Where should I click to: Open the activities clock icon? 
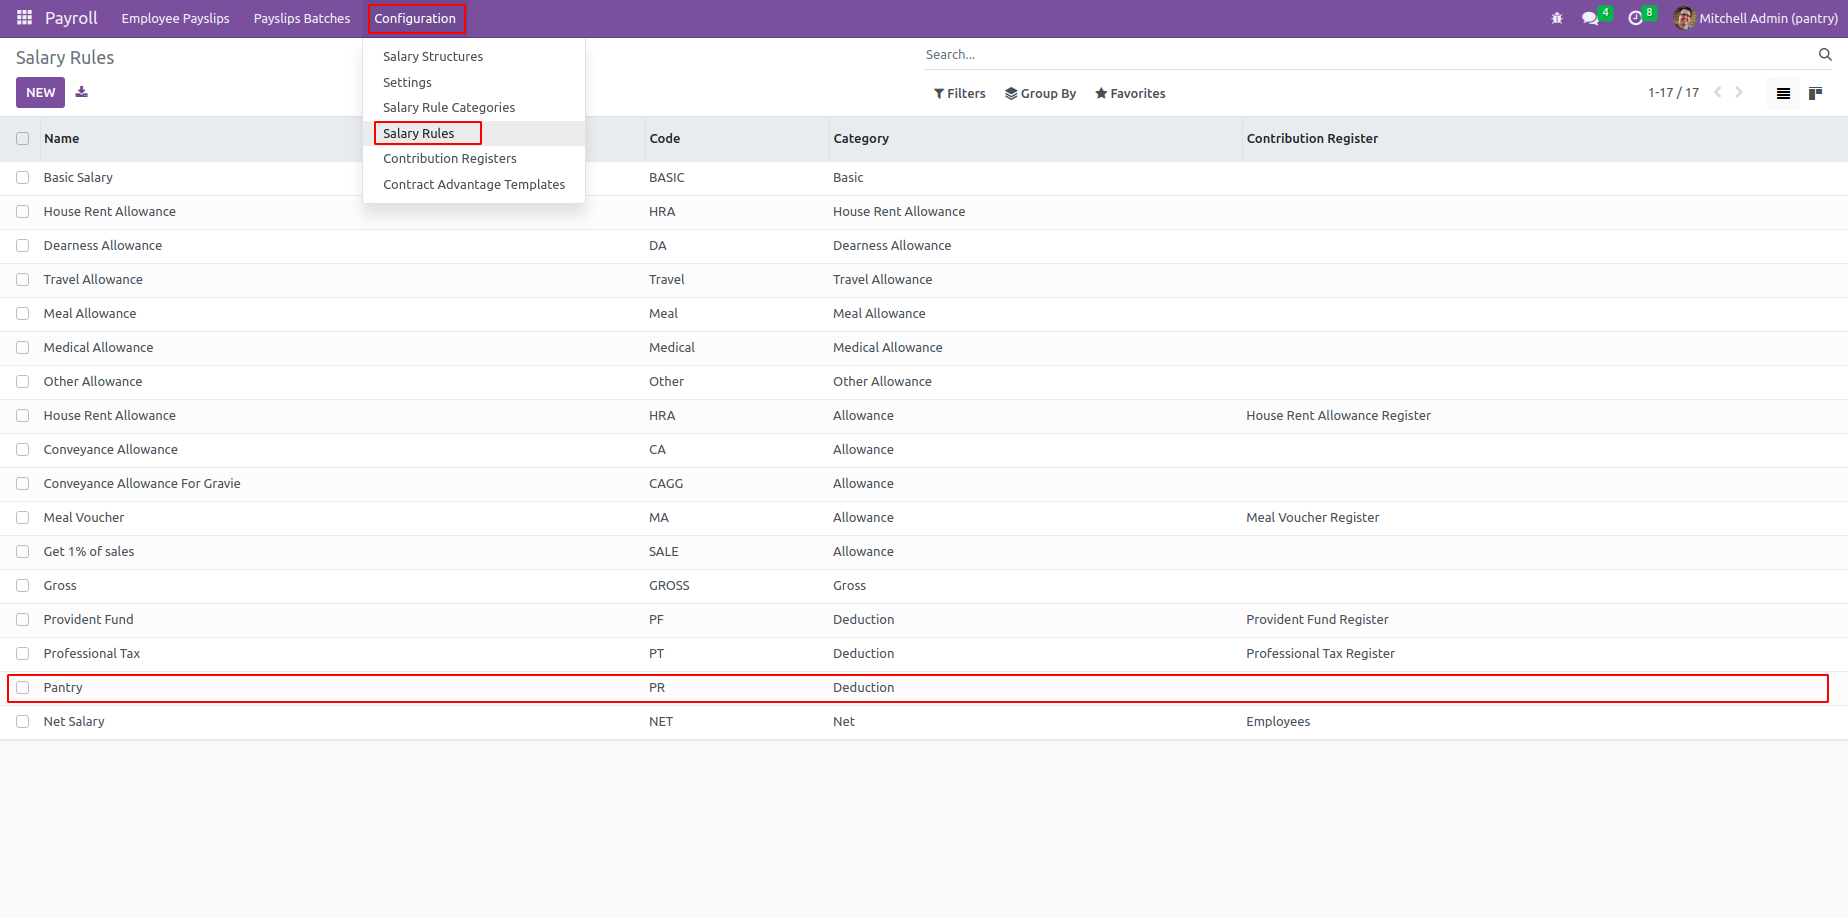pos(1636,18)
